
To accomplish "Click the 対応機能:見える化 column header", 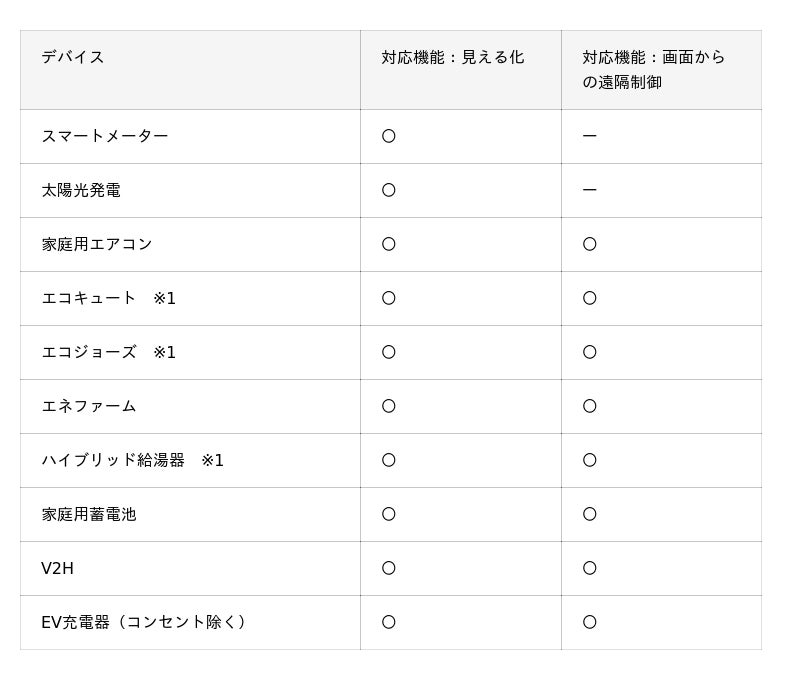I will click(x=452, y=57).
